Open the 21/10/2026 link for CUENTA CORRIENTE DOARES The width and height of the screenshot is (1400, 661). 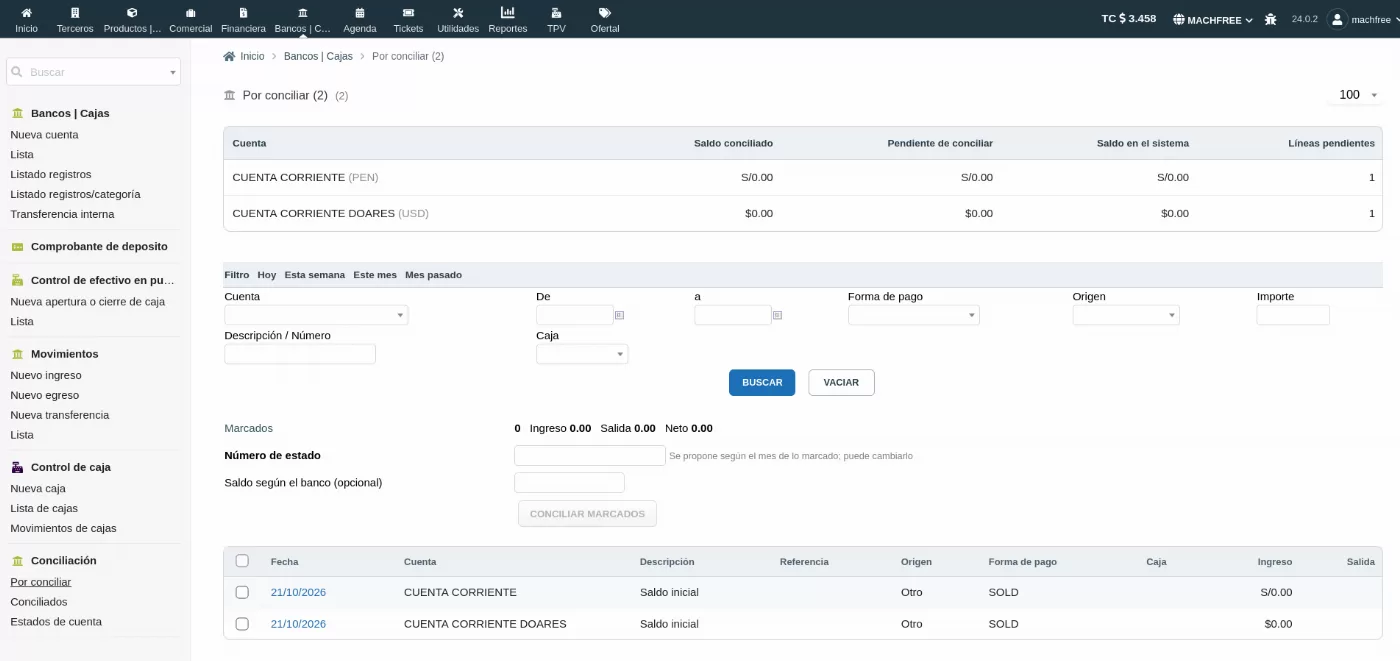tap(298, 624)
